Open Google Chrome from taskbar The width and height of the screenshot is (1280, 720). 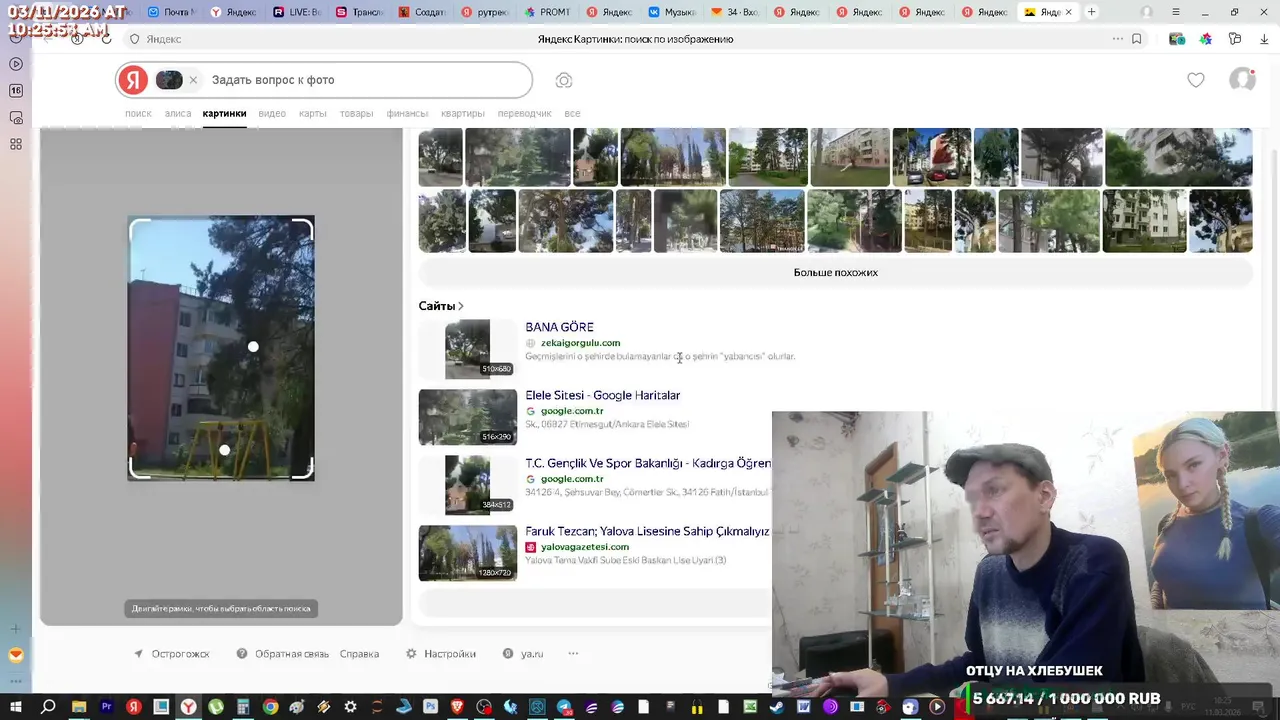[270, 707]
